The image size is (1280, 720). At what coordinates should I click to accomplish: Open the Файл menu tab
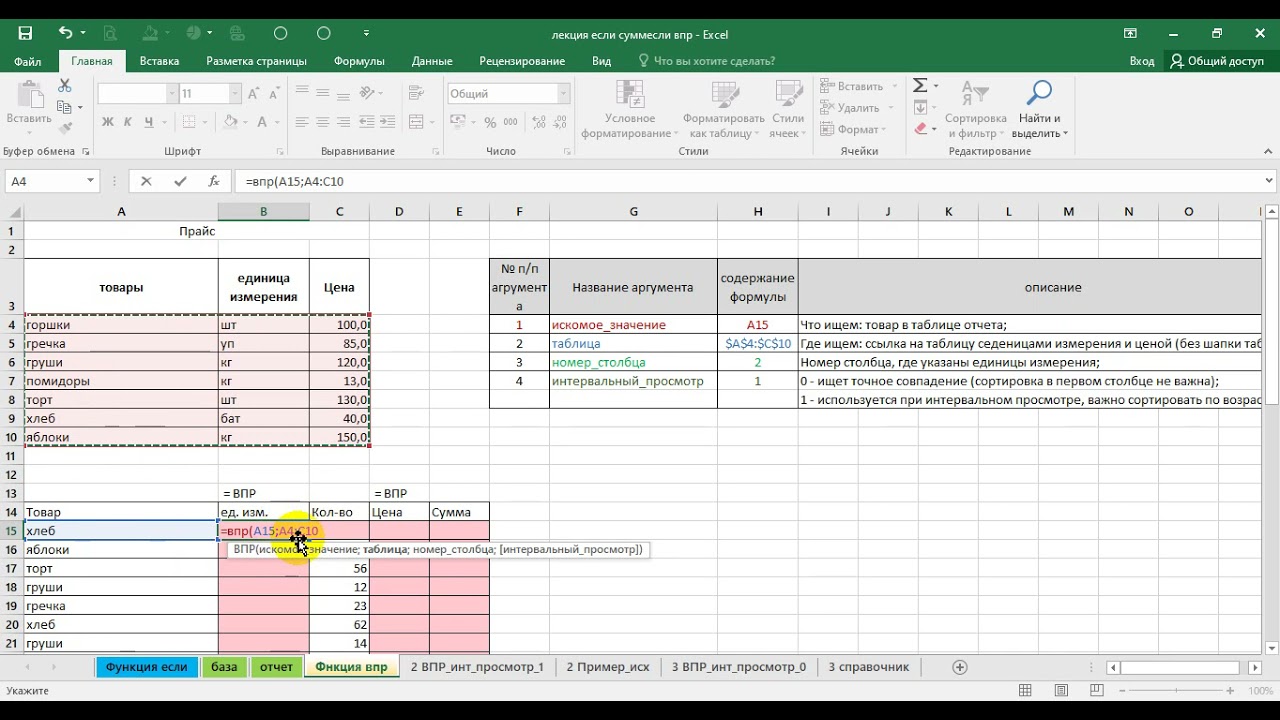(x=28, y=61)
